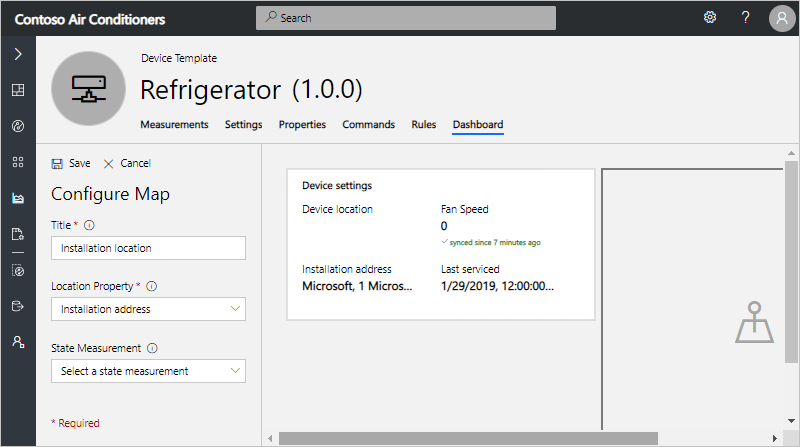
Task: Open the analytics chart sidebar icon
Action: [x=18, y=198]
